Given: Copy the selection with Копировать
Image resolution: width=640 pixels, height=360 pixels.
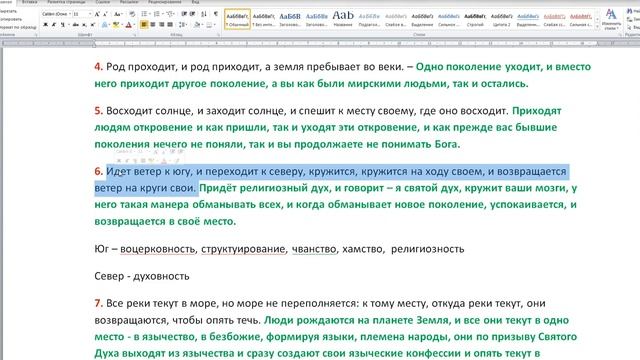Looking at the screenshot, I should (x=11, y=19).
